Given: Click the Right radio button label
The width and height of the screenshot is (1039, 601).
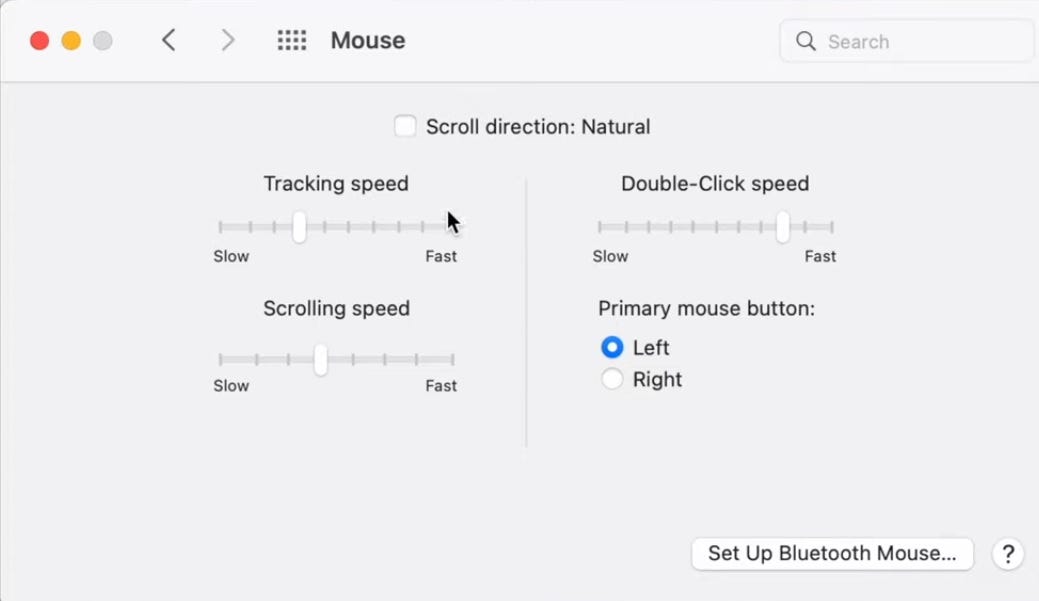Looking at the screenshot, I should (657, 379).
